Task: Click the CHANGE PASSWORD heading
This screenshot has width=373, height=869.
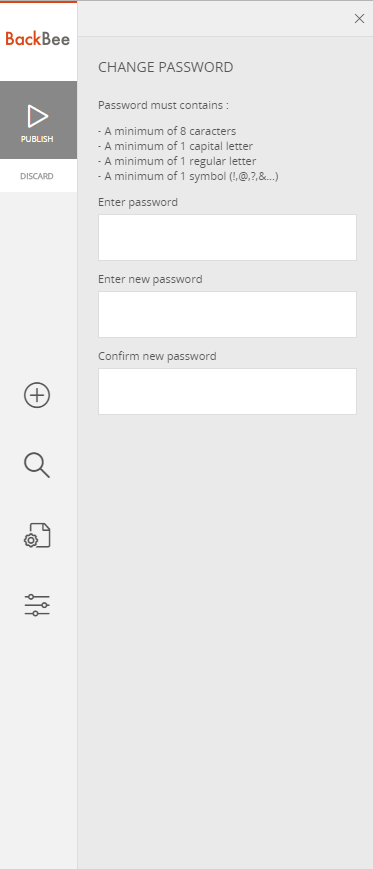Action: [166, 68]
